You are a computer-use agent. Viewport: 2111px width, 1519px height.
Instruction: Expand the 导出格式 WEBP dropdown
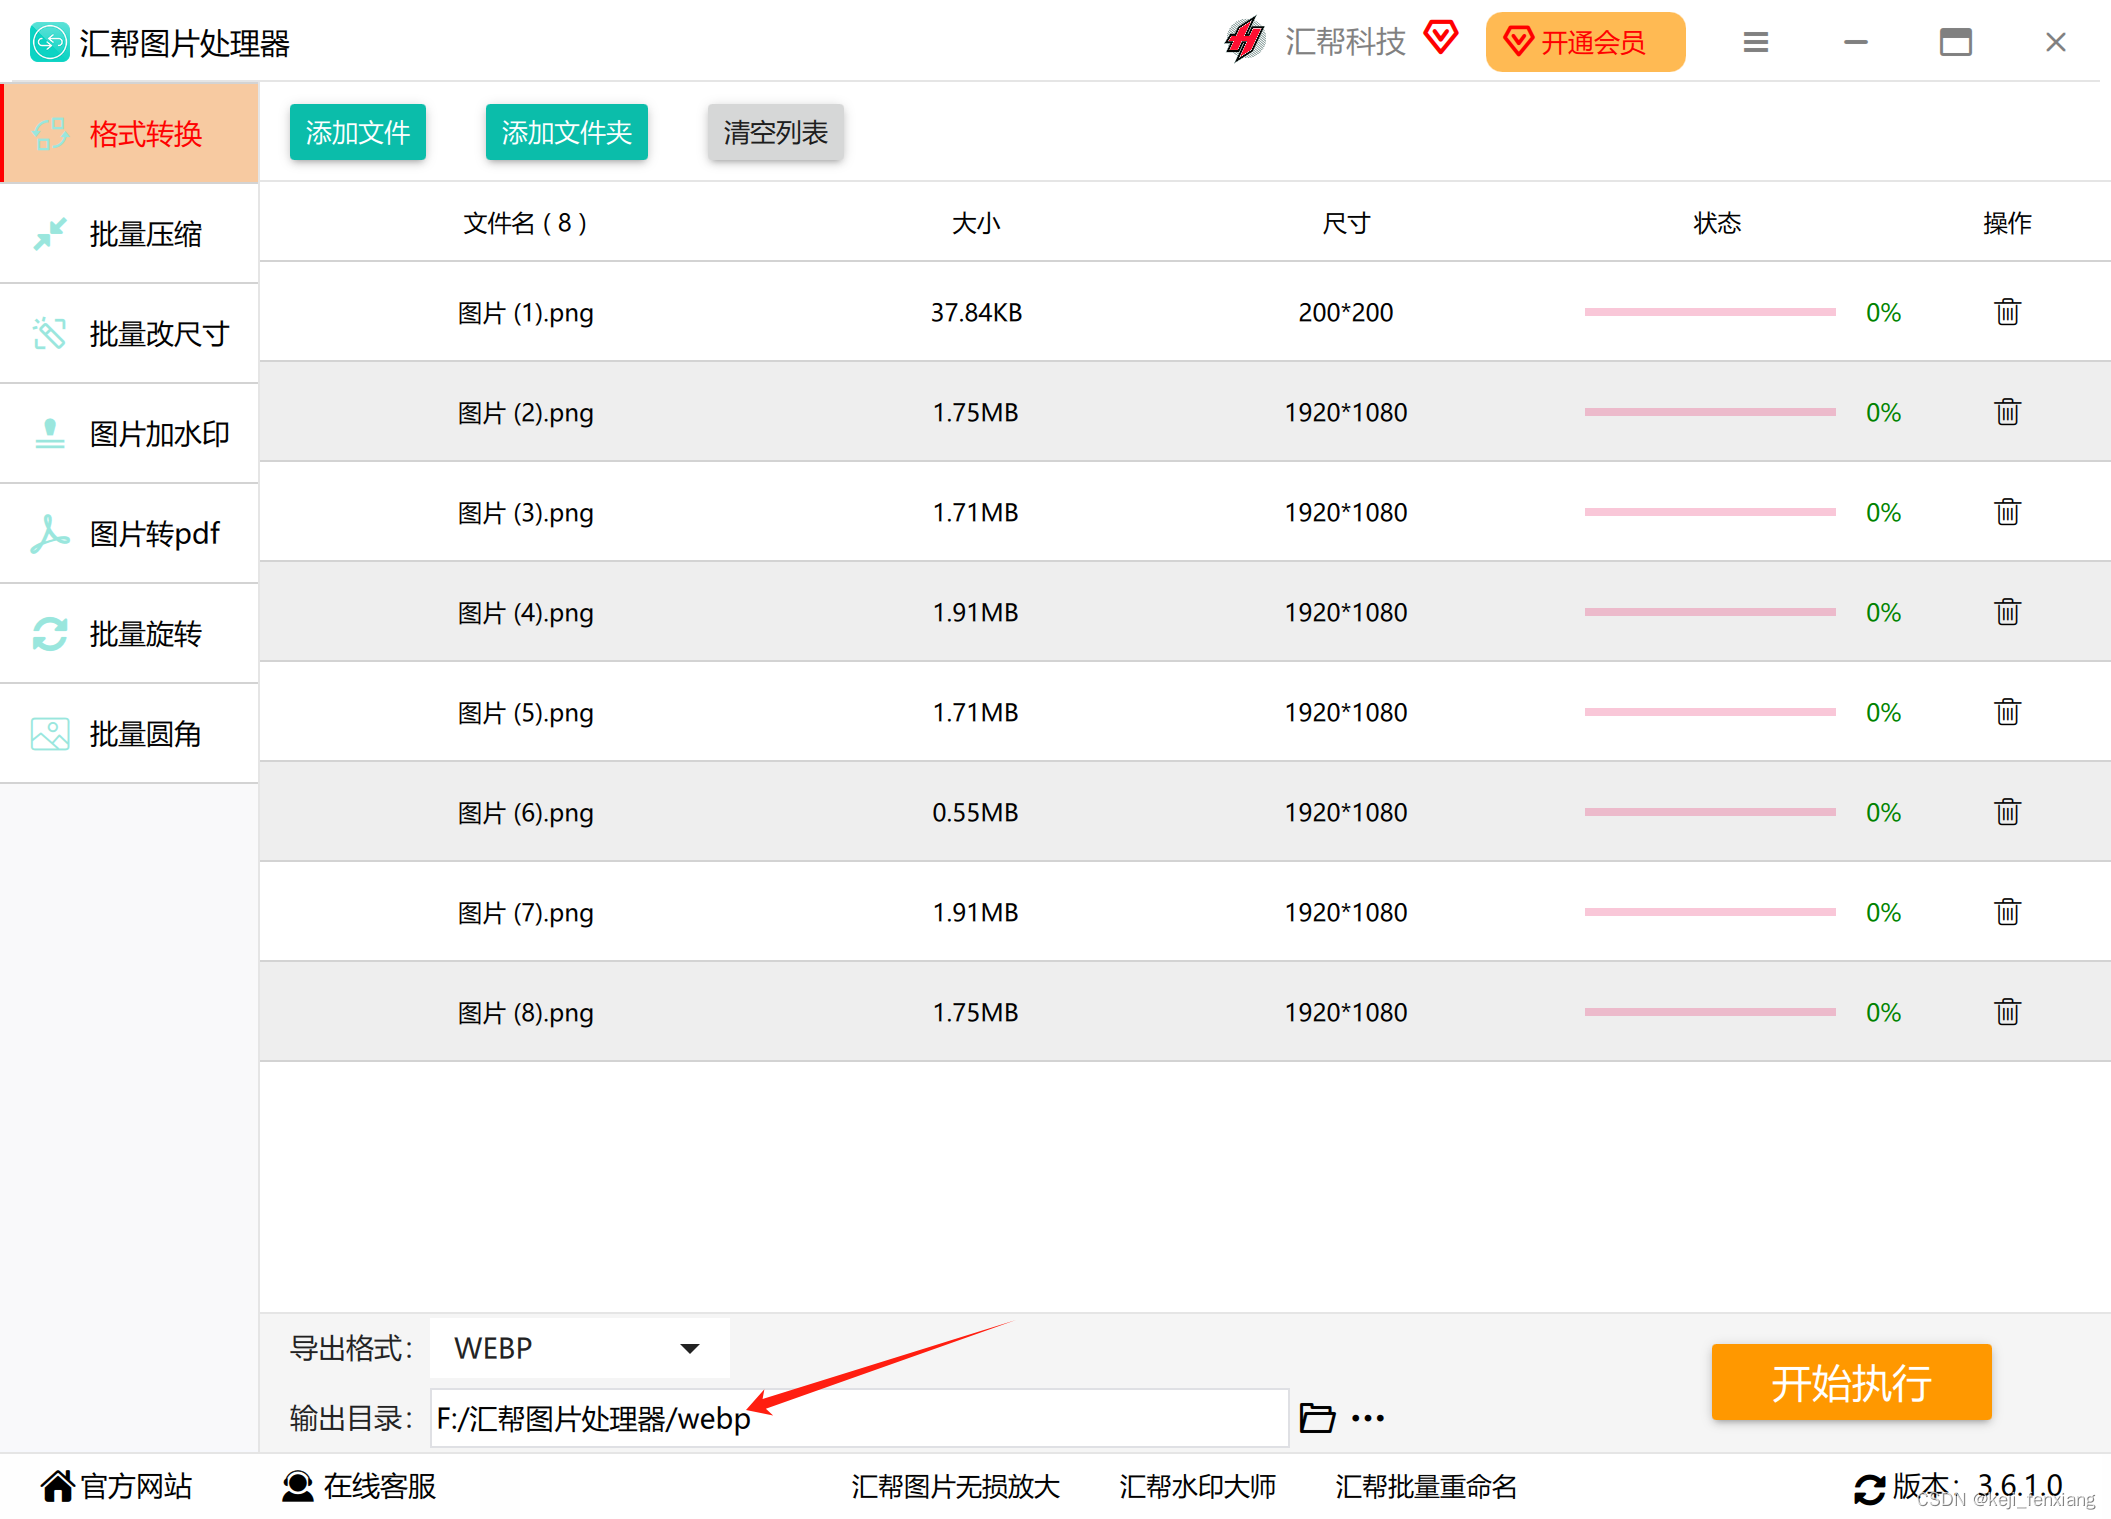coord(579,1348)
